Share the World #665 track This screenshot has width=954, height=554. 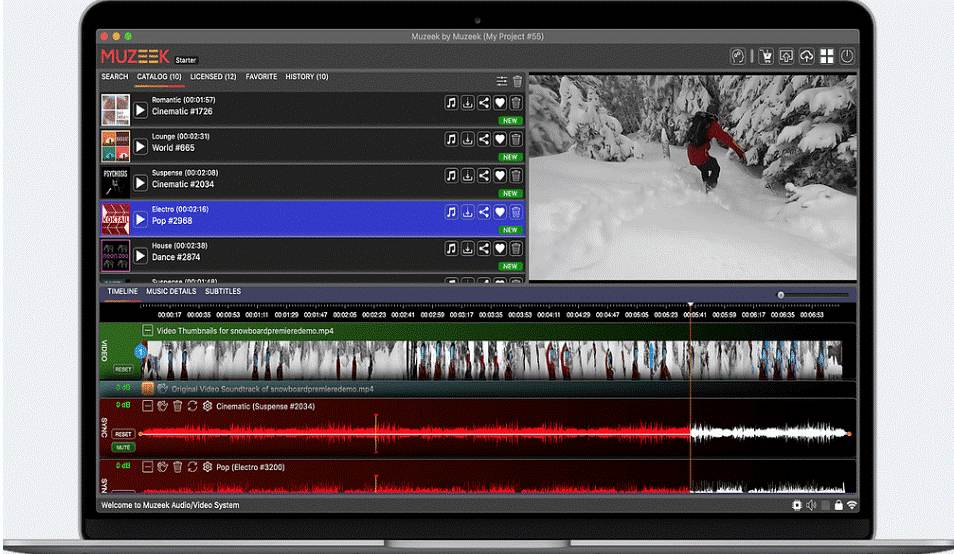(x=484, y=139)
